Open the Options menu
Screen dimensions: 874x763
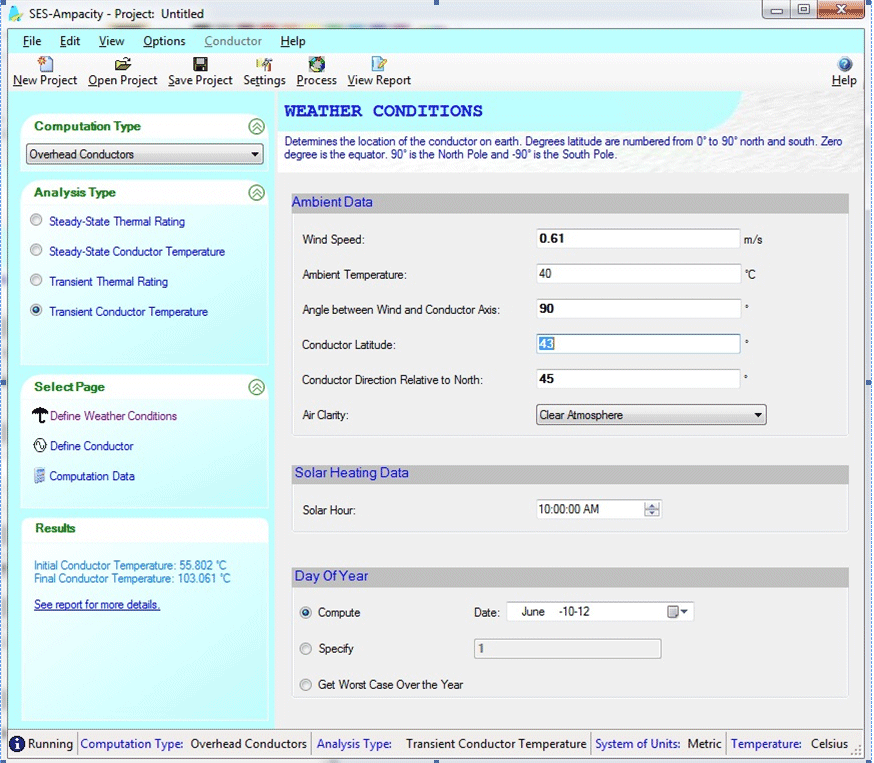pos(164,41)
